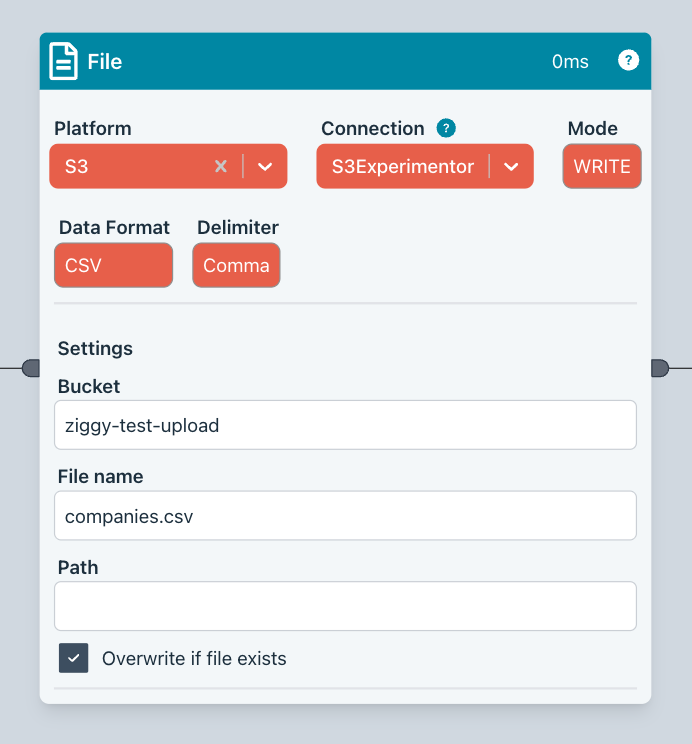
Task: Open help via header question mark icon
Action: 628,60
